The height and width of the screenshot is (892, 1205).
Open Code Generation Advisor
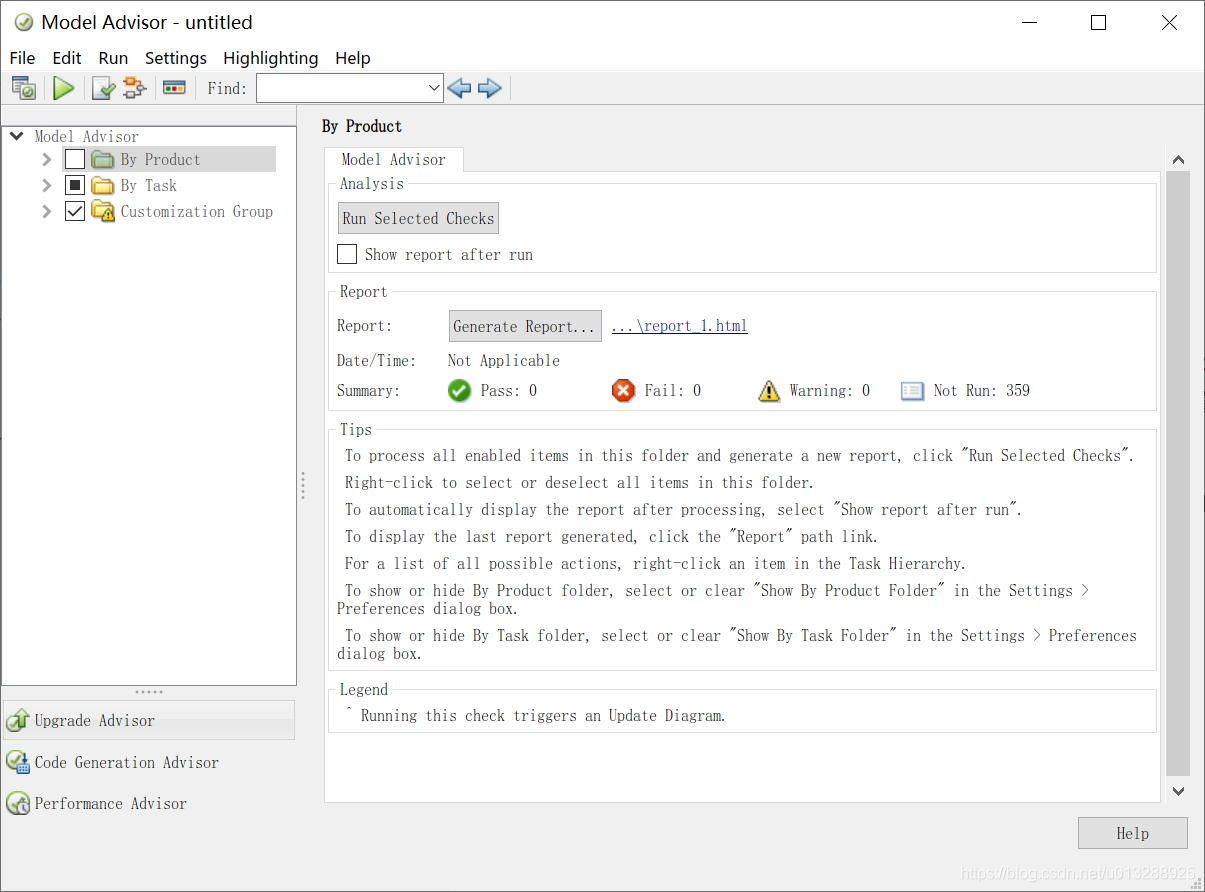click(x=112, y=762)
